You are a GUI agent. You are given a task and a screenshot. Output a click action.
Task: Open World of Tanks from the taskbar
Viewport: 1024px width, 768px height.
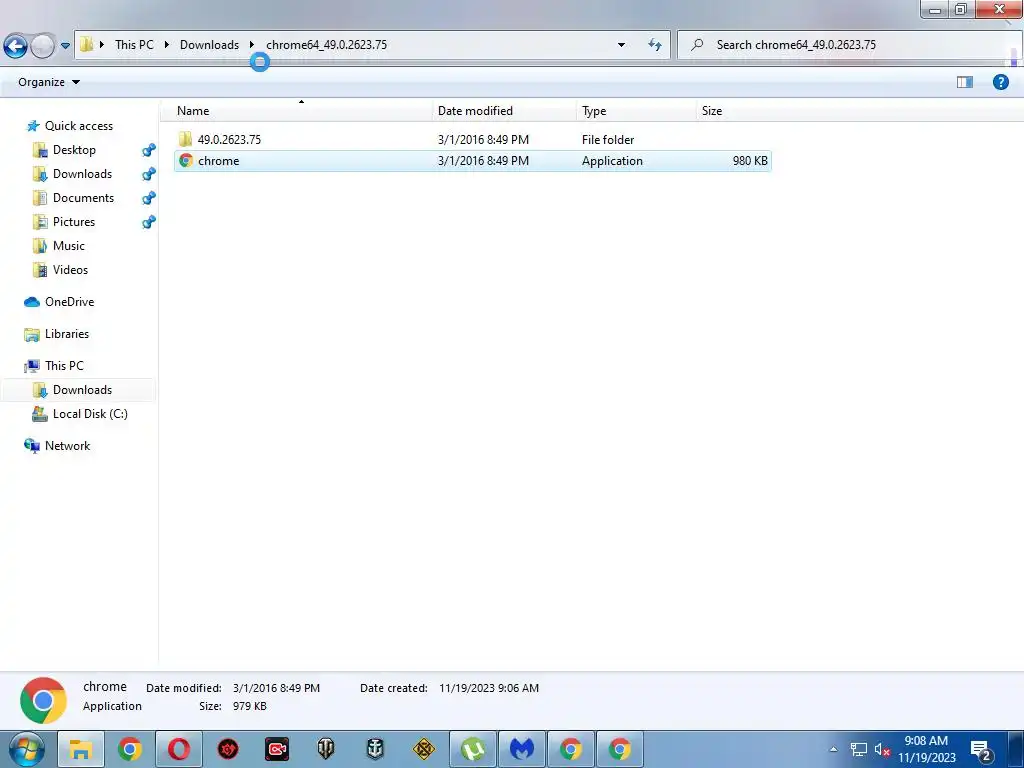[x=326, y=749]
